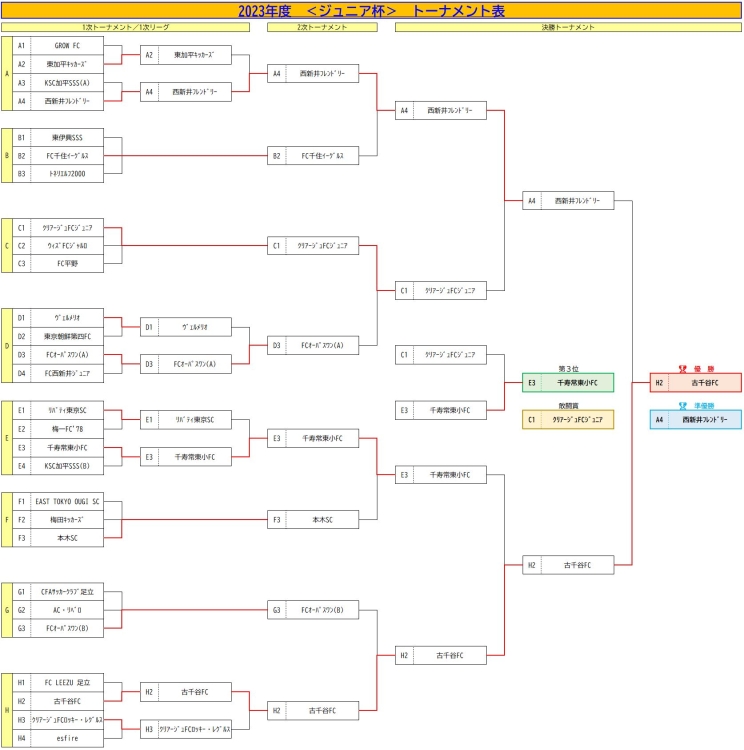
Task: Select the 決勝トーナメント header
Action: click(568, 28)
